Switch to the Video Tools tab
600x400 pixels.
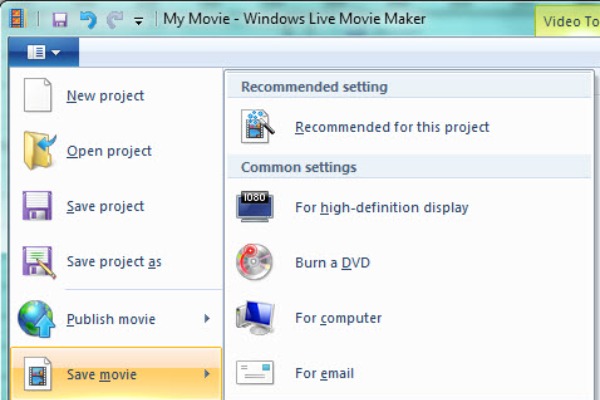[x=568, y=21]
